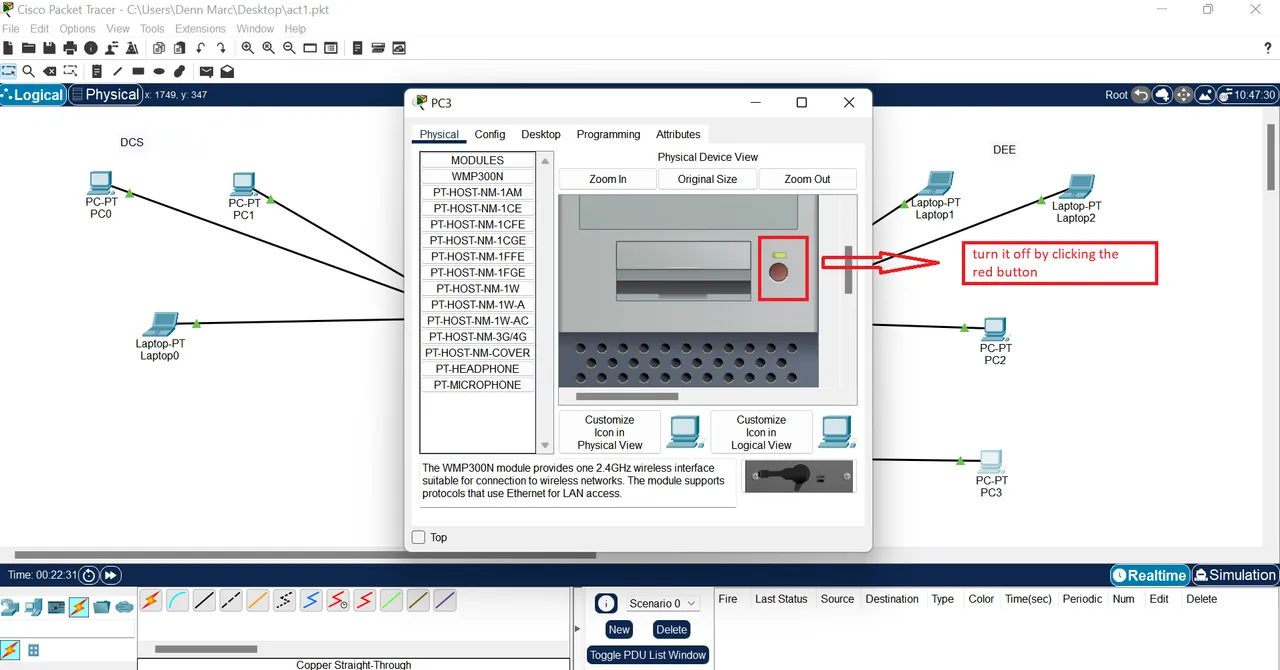Click the Save disk icon in toolbar
The image size is (1280, 670).
(49, 48)
